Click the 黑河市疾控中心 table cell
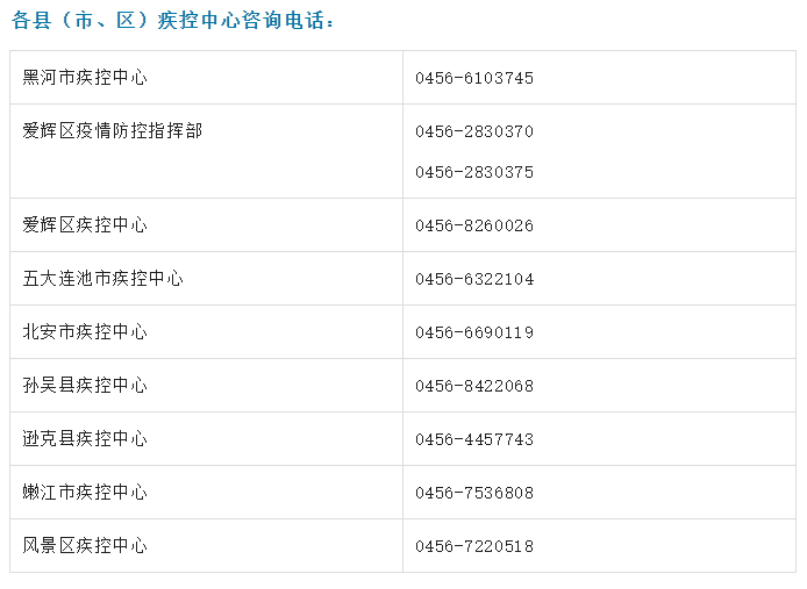The height and width of the screenshot is (589, 807). [x=85, y=78]
